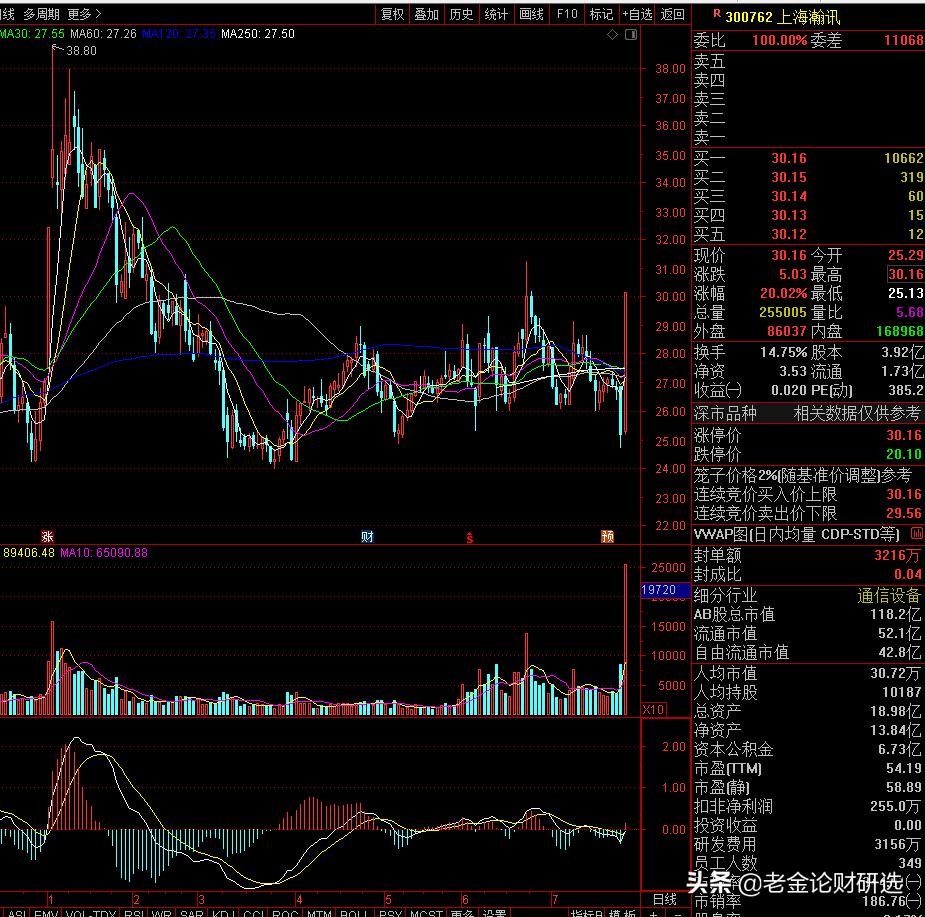Viewport: 925px width, 917px height.
Task: Click the 细分行业 通信设备 link
Action: coord(888,595)
